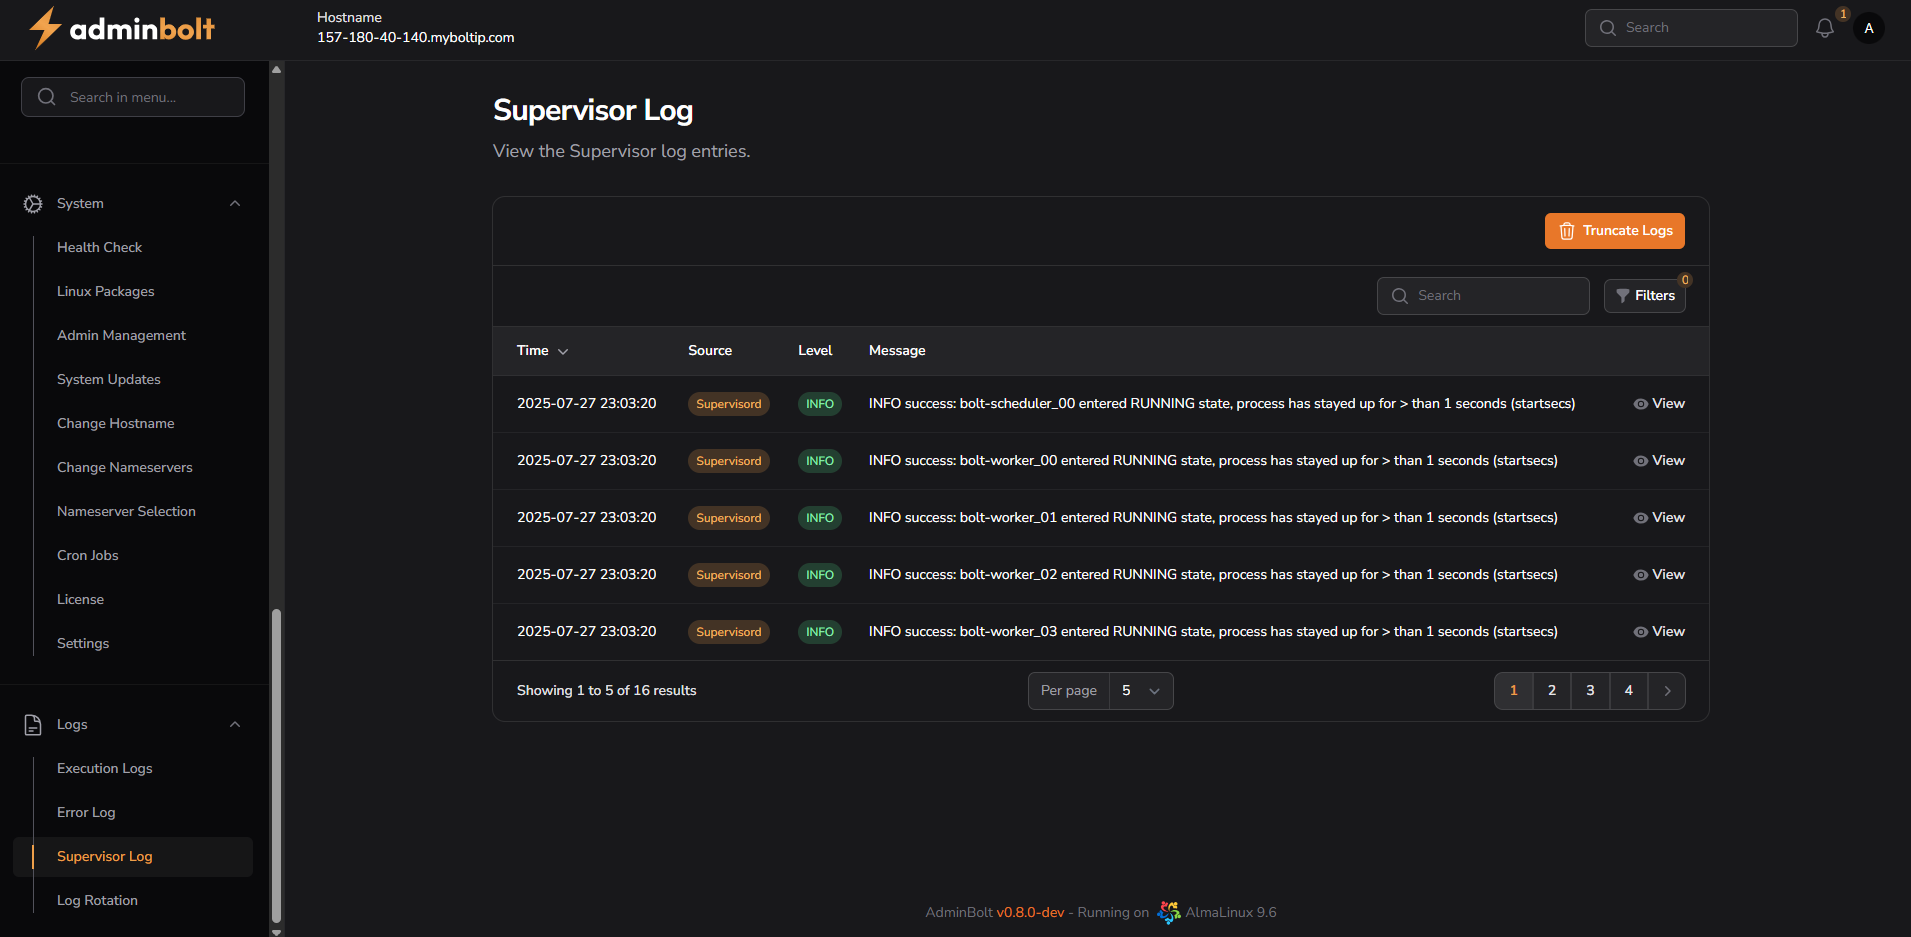Click the Filters funnel icon
This screenshot has width=1911, height=937.
1623,296
